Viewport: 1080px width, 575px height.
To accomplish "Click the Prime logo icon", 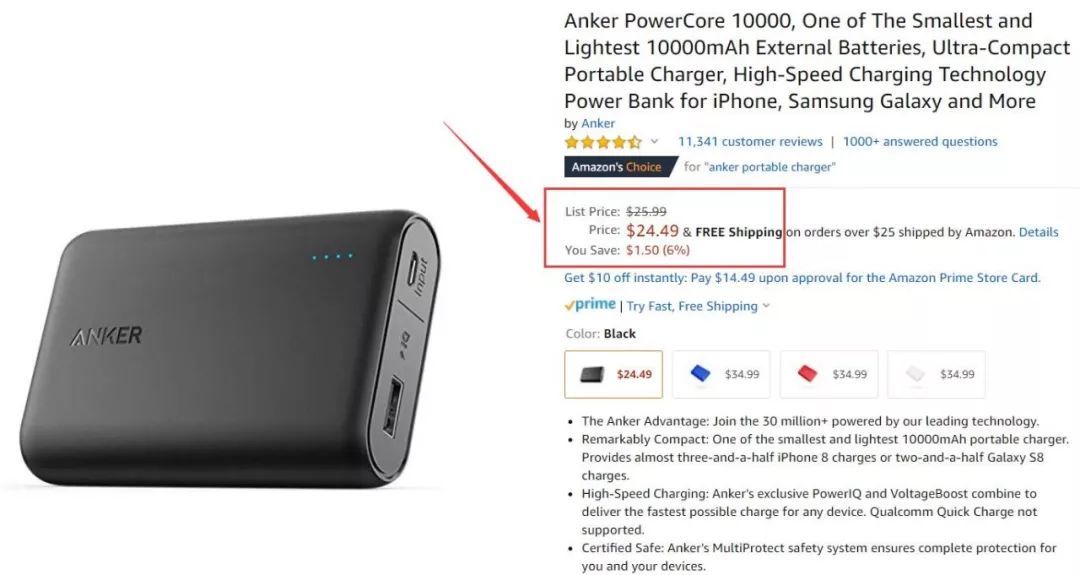I will tap(590, 305).
